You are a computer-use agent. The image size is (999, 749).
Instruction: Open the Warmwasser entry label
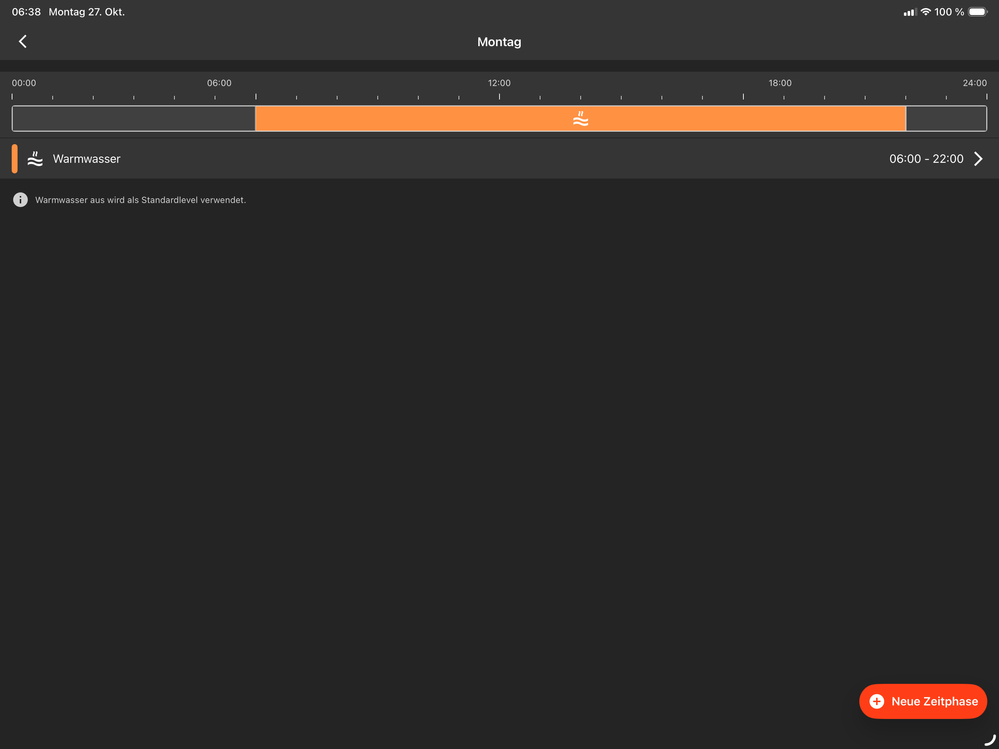tap(86, 159)
